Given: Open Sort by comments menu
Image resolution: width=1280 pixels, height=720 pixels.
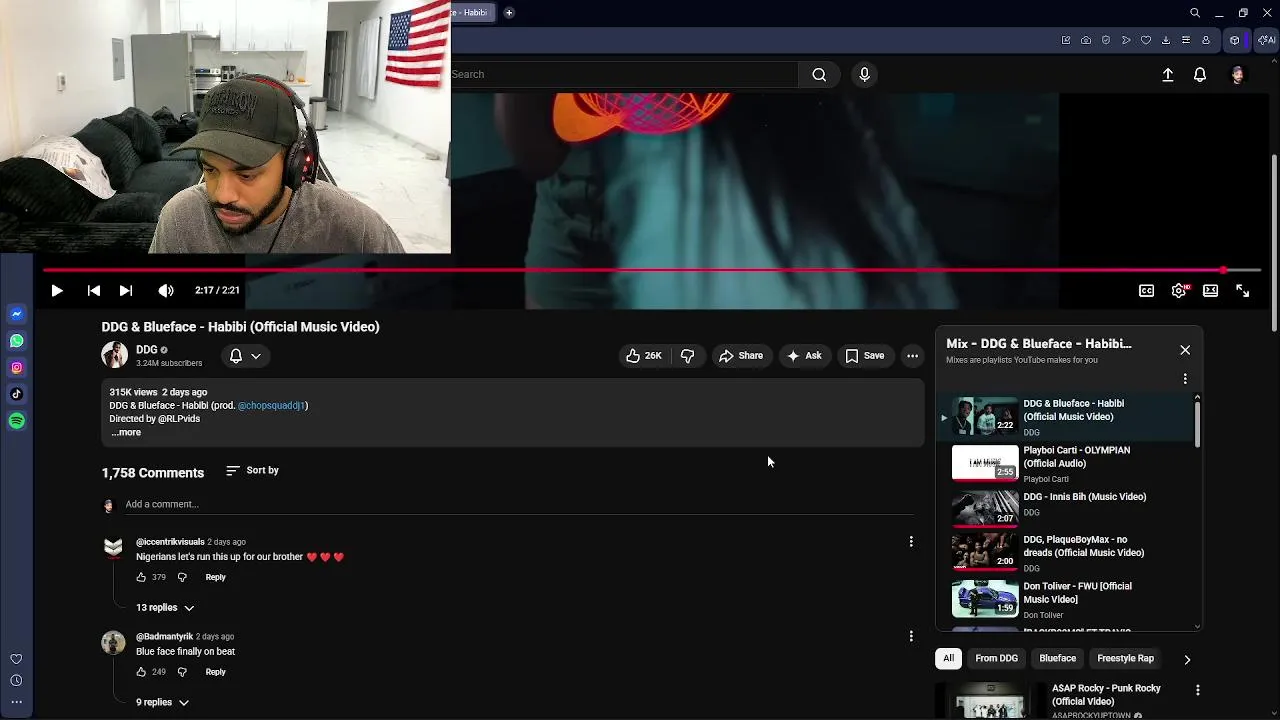Looking at the screenshot, I should pyautogui.click(x=252, y=471).
